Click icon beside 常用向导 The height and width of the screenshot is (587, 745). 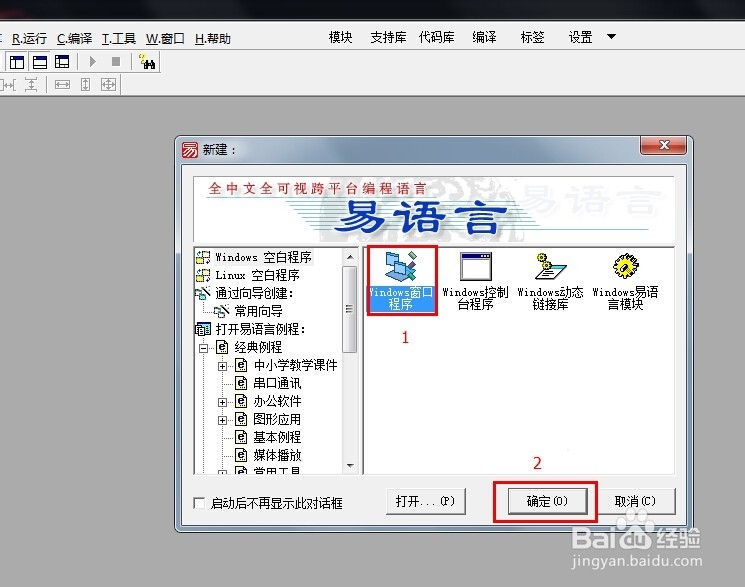pos(222,311)
